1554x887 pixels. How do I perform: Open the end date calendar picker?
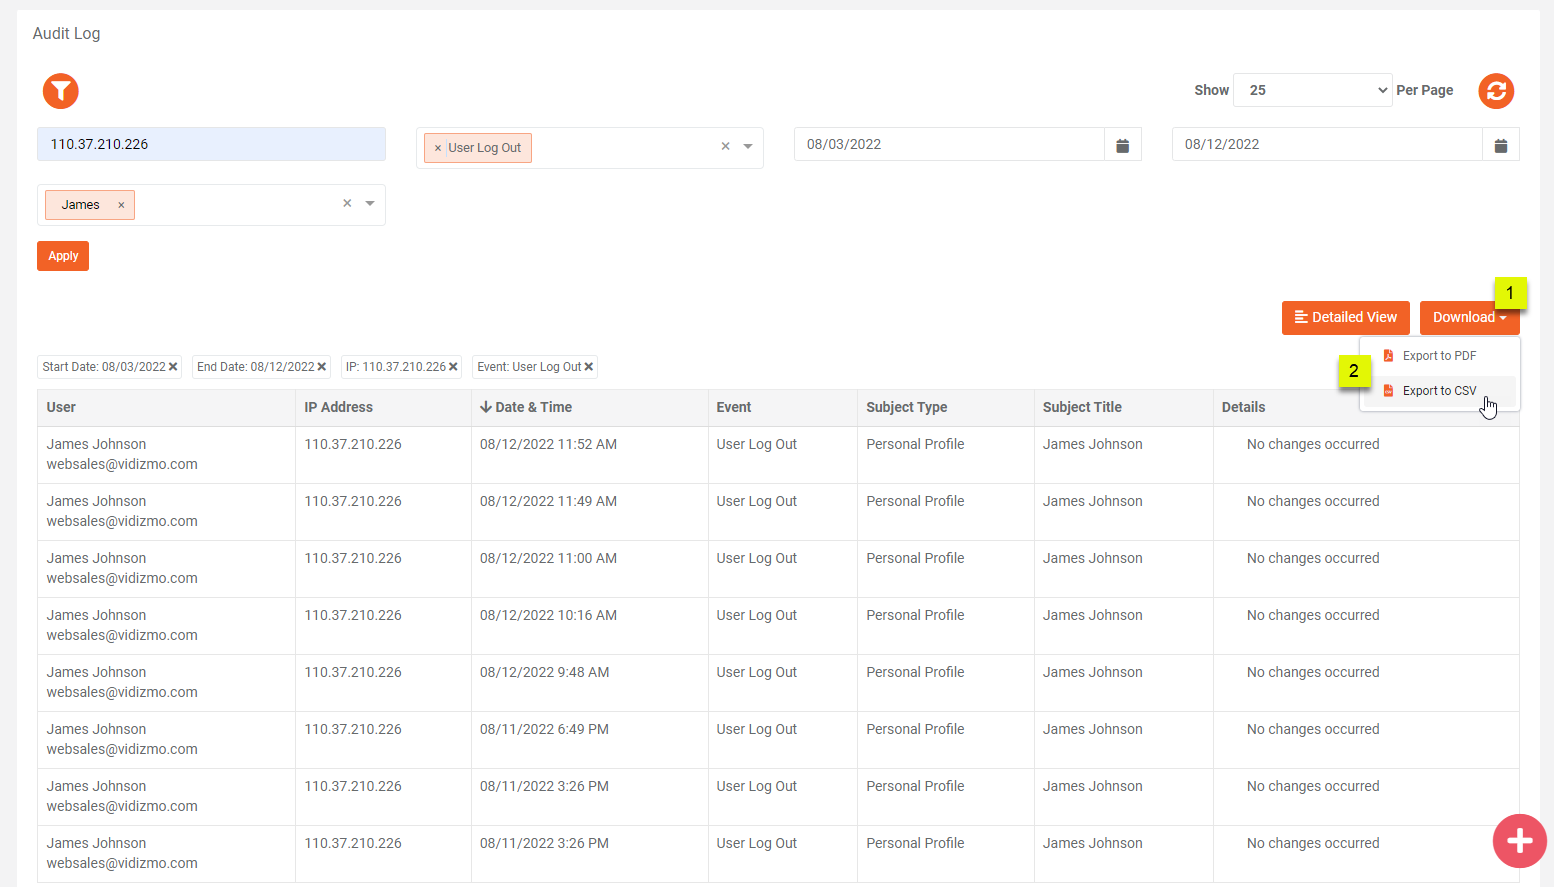[1500, 145]
